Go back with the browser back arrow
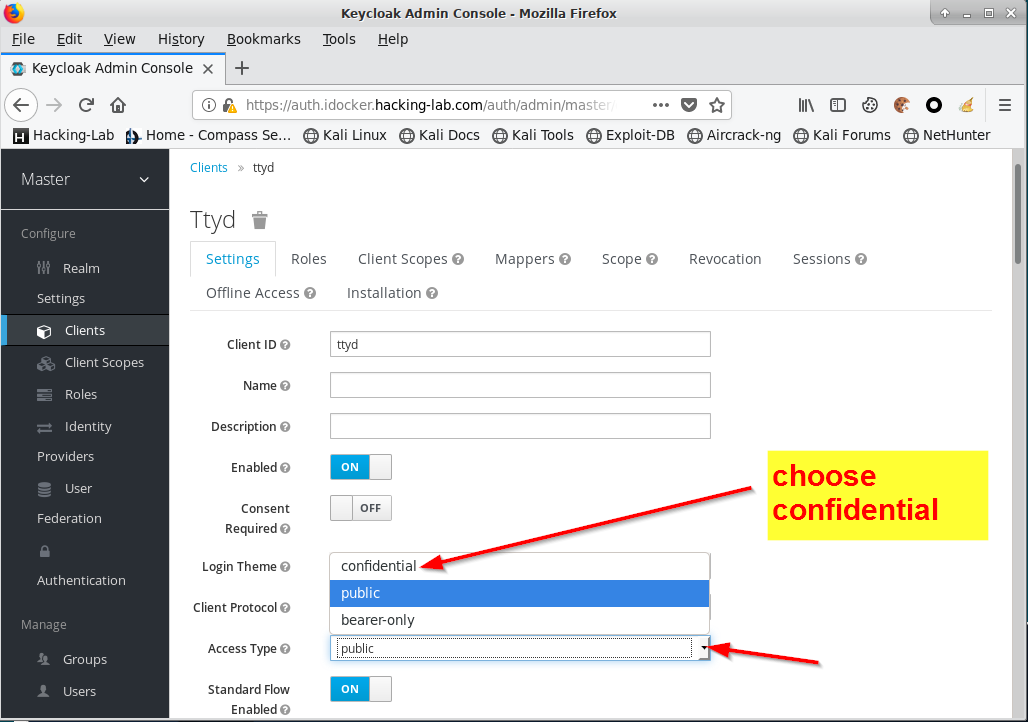The image size is (1028, 722). click(21, 105)
